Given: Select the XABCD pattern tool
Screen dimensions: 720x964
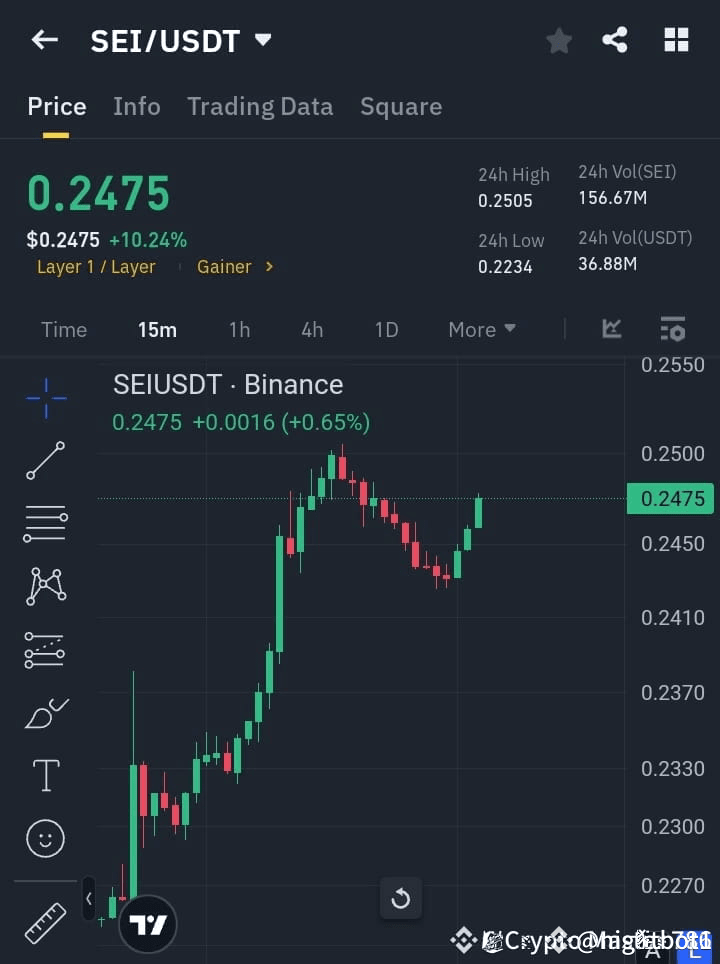Looking at the screenshot, I should pyautogui.click(x=46, y=587).
